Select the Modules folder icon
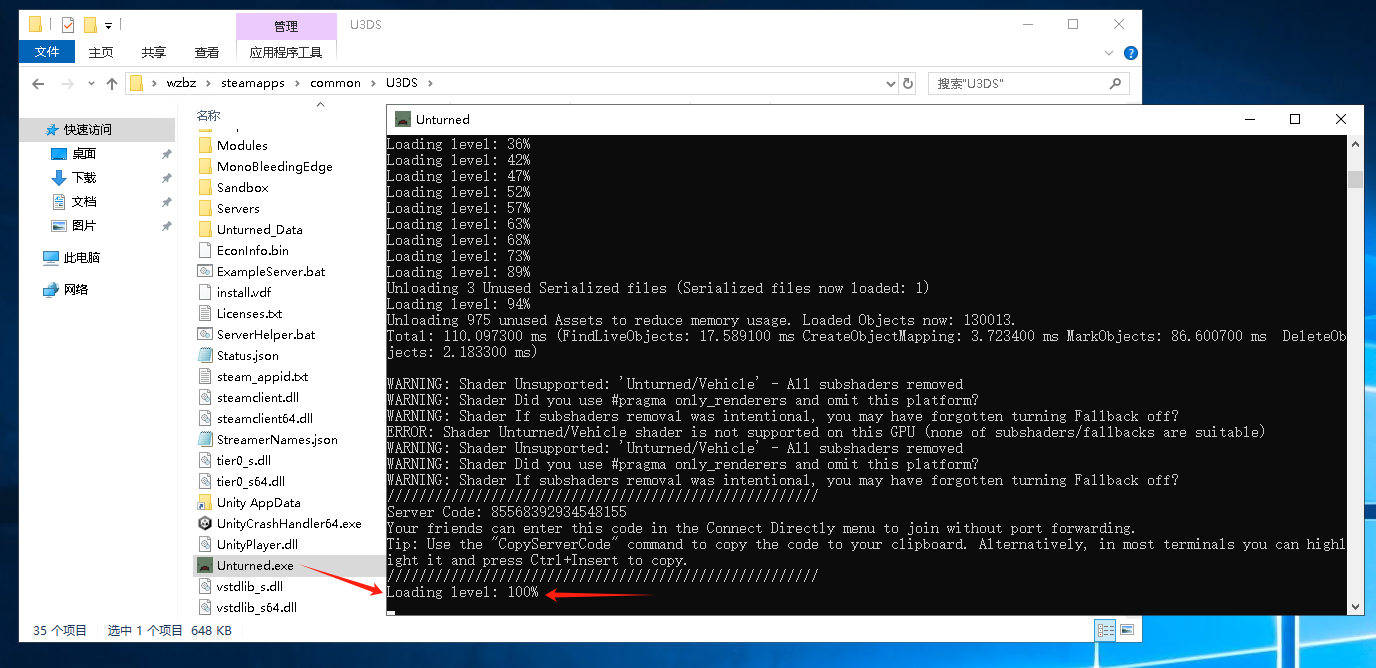The image size is (1376, 668). pos(205,145)
